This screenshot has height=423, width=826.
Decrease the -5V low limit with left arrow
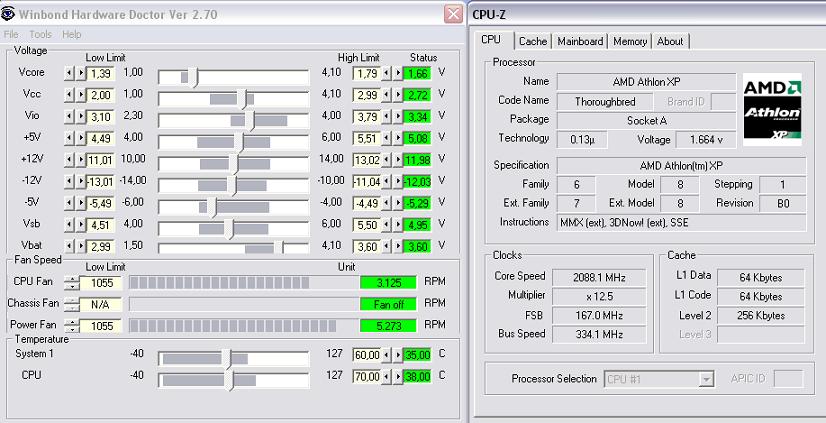(69, 203)
